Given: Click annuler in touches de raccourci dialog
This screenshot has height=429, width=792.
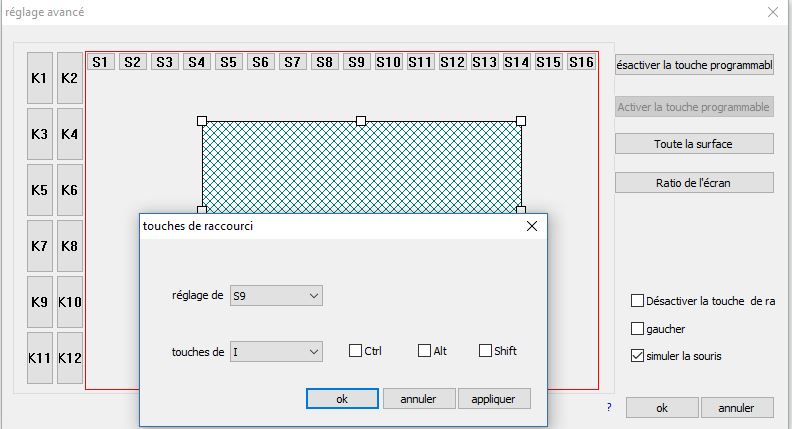Looking at the screenshot, I should click(419, 399).
